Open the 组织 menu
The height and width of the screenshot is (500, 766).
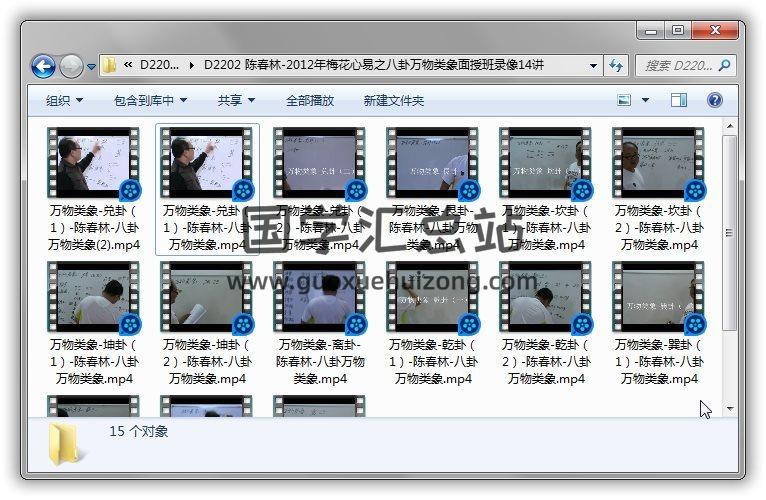64,101
